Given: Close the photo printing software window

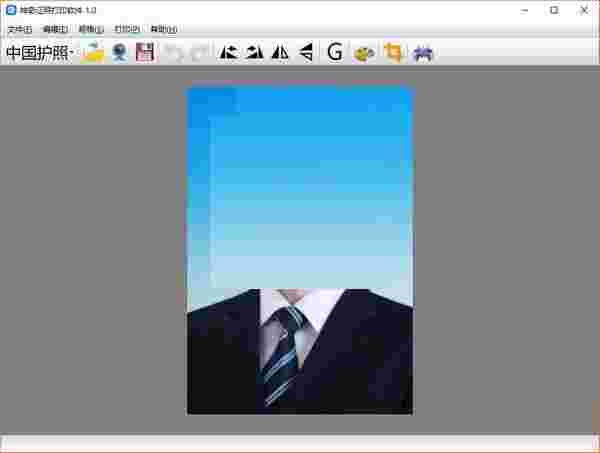Looking at the screenshot, I should click(x=584, y=10).
